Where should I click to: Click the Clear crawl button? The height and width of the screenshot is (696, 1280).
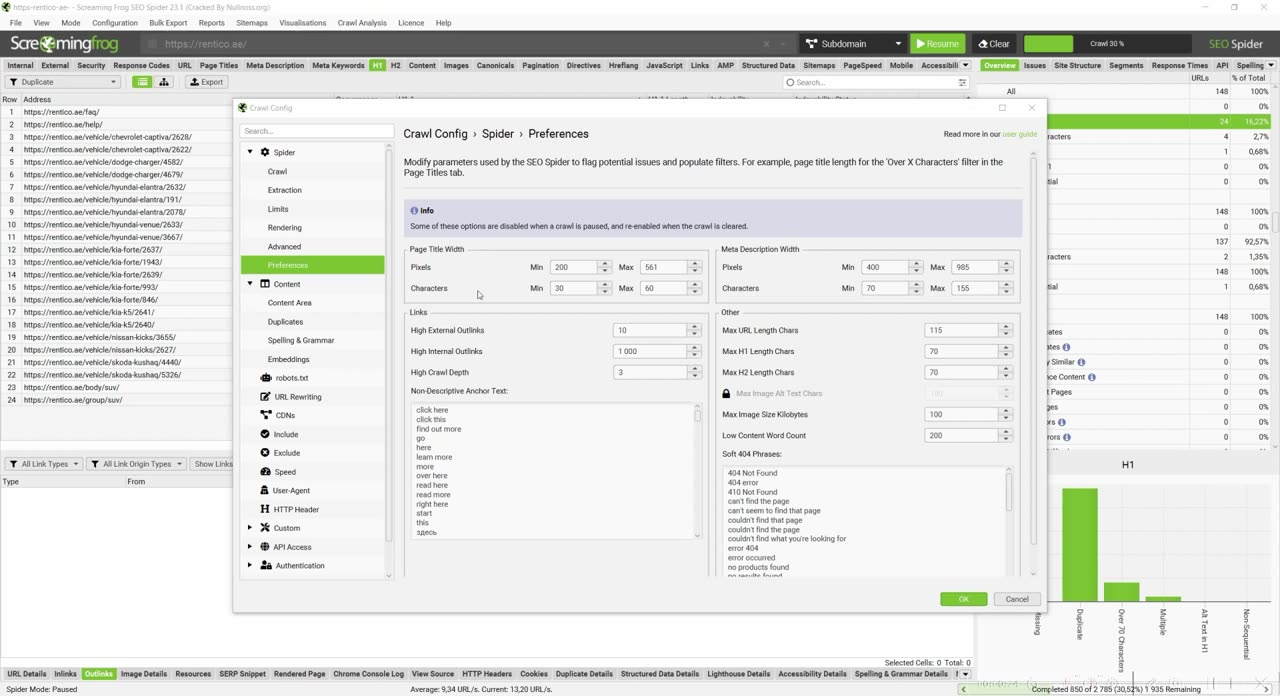click(994, 44)
